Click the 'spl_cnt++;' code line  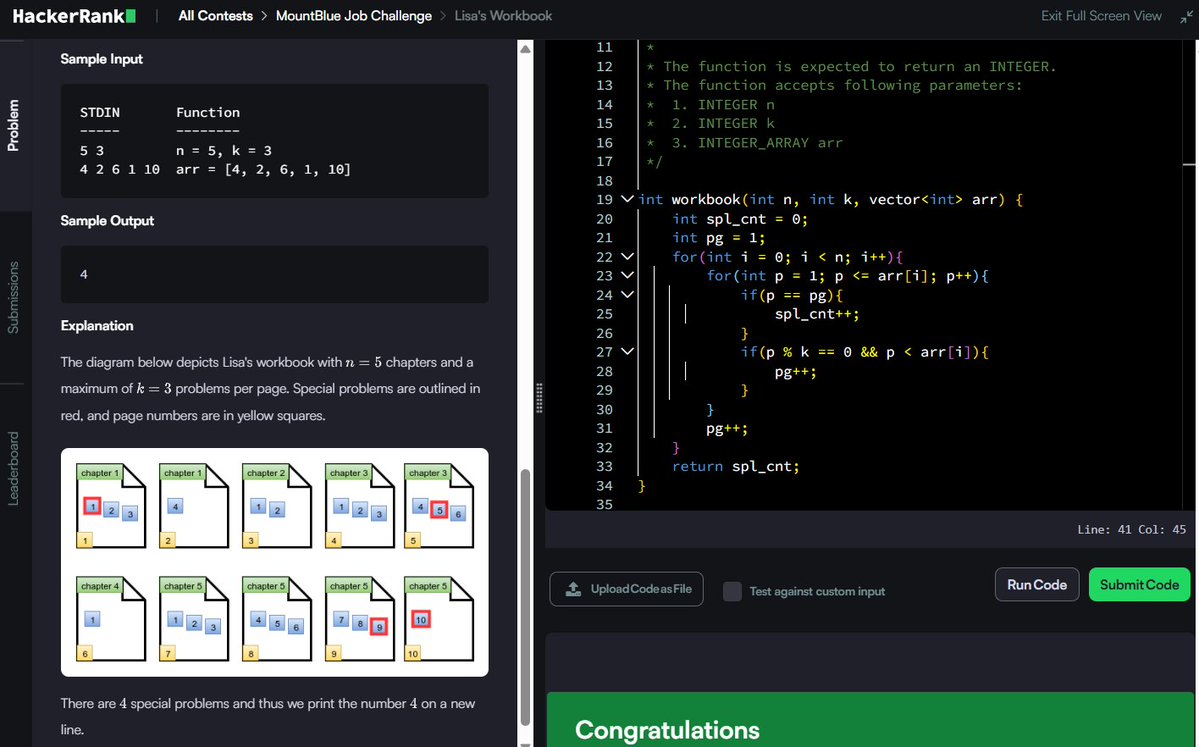(x=817, y=314)
